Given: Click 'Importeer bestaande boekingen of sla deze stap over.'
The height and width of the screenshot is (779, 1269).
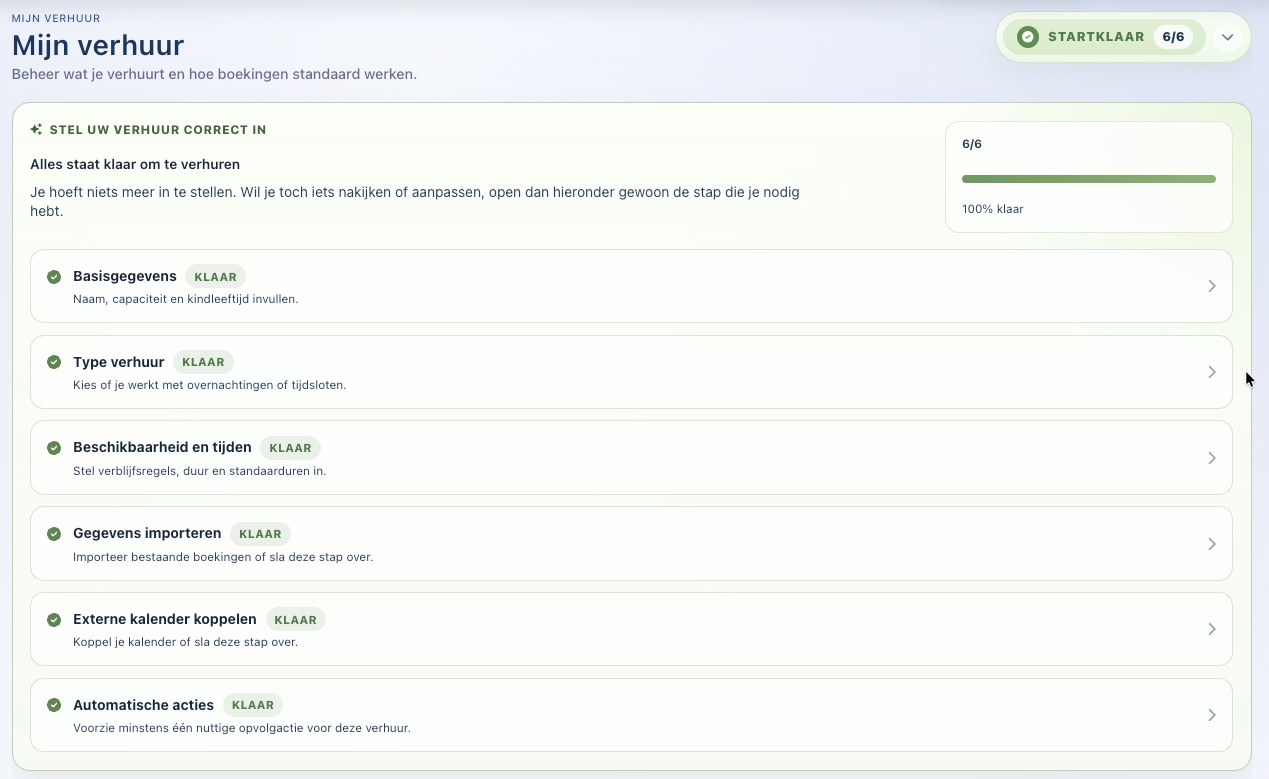Looking at the screenshot, I should coord(223,557).
